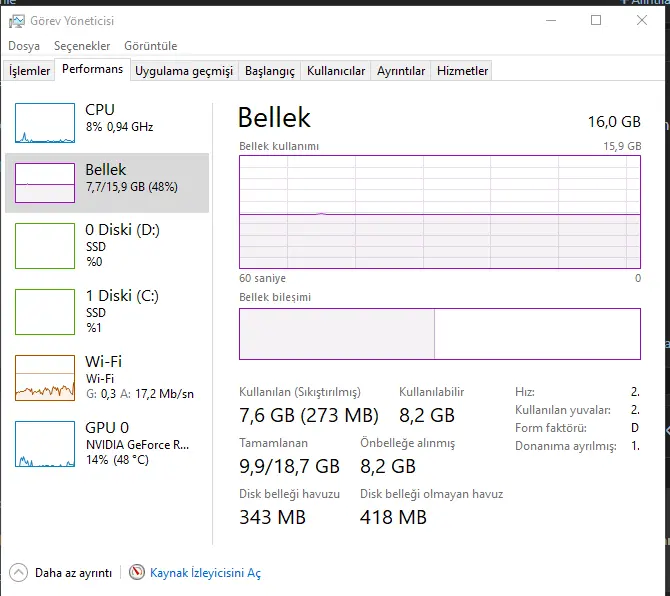670x596 pixels.
Task: Select the Performans tab
Action: point(92,69)
